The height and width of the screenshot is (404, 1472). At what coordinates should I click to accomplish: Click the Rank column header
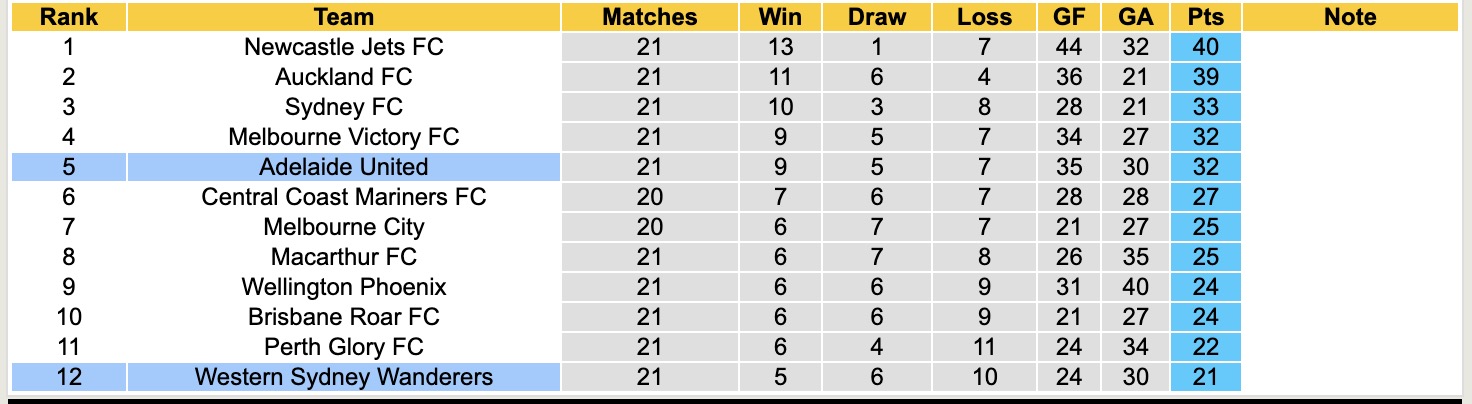point(68,17)
